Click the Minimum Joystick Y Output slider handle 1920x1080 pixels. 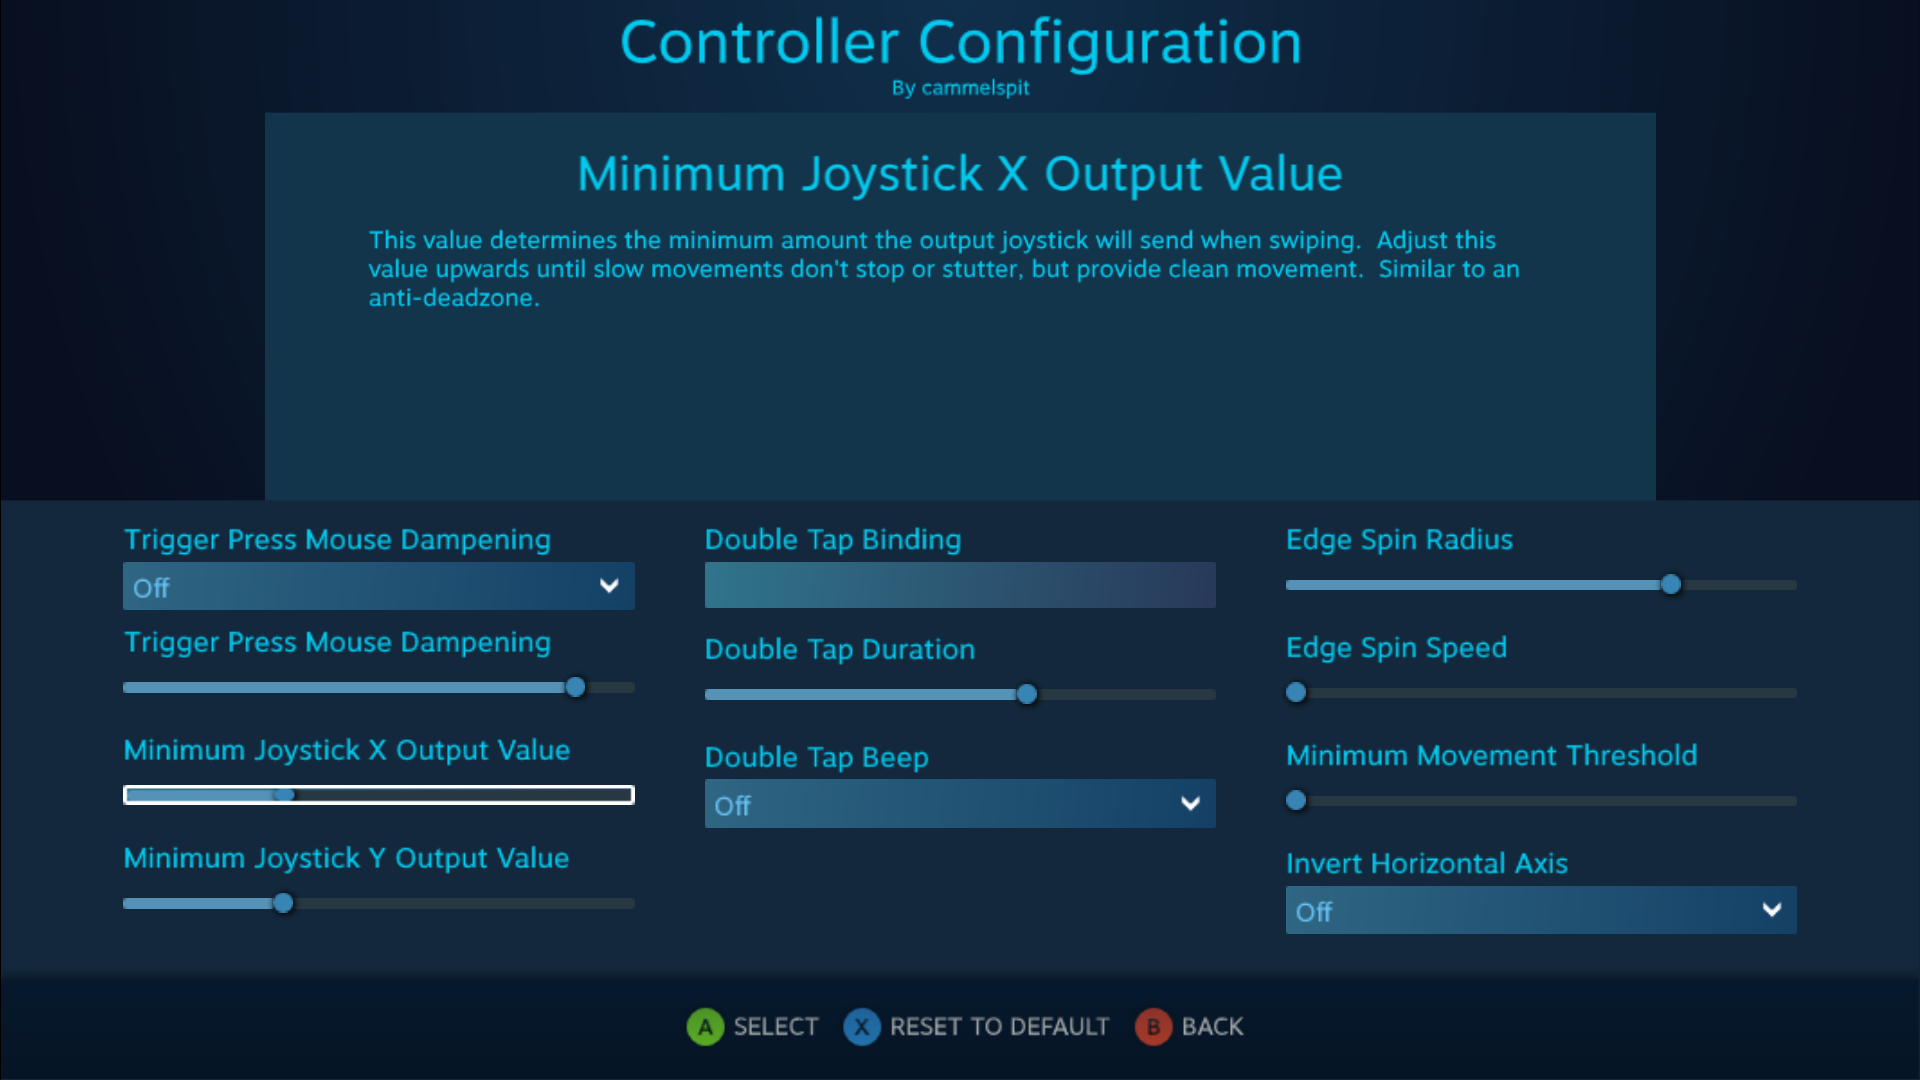pos(284,903)
